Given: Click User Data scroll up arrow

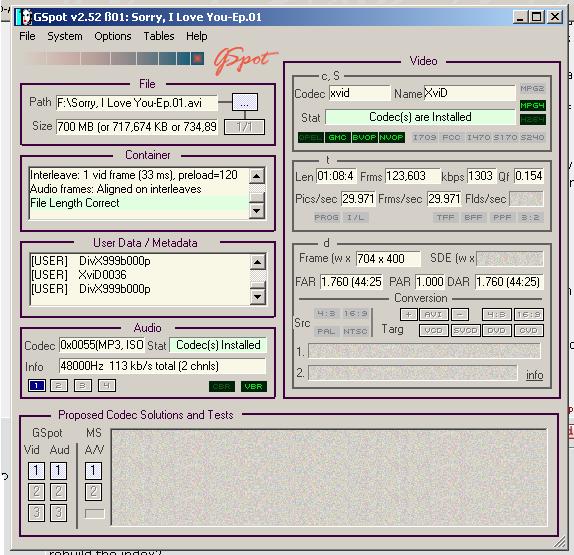Looking at the screenshot, I should click(257, 262).
